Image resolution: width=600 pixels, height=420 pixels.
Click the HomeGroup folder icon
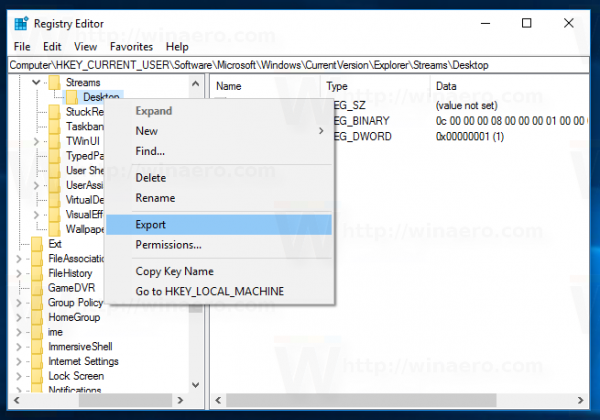[37, 316]
